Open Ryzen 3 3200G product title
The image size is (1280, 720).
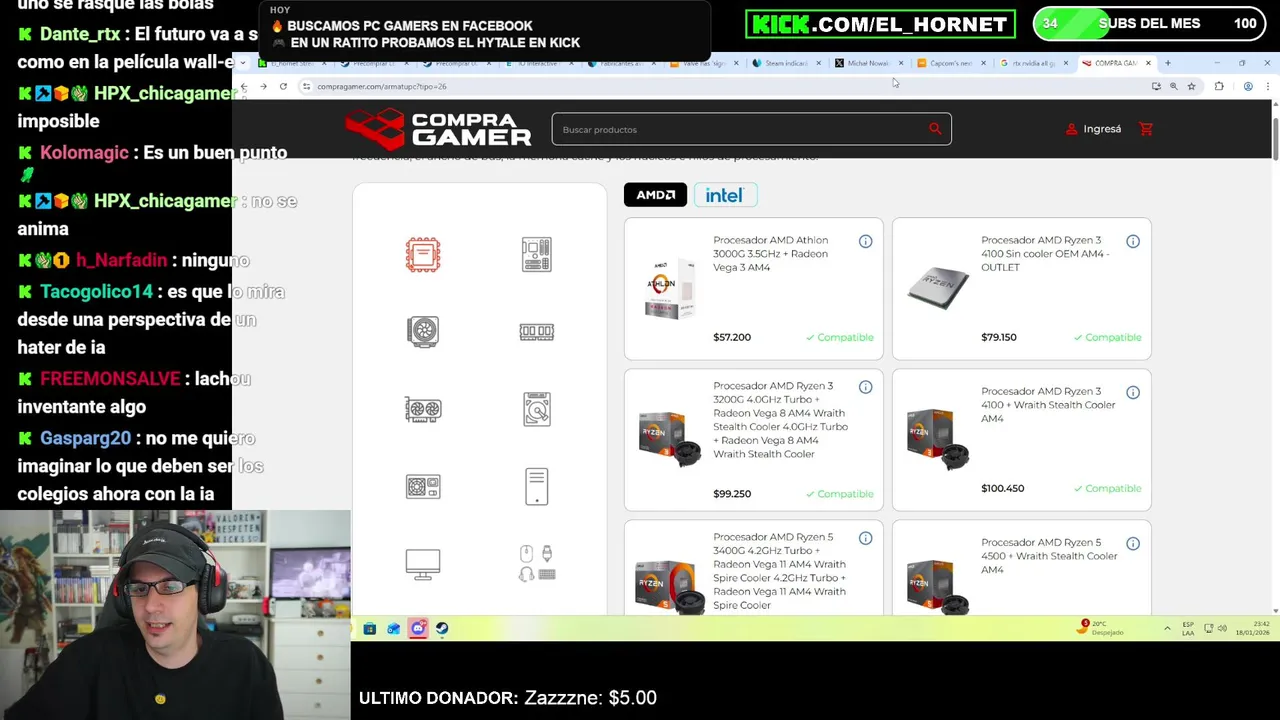[x=780, y=420]
